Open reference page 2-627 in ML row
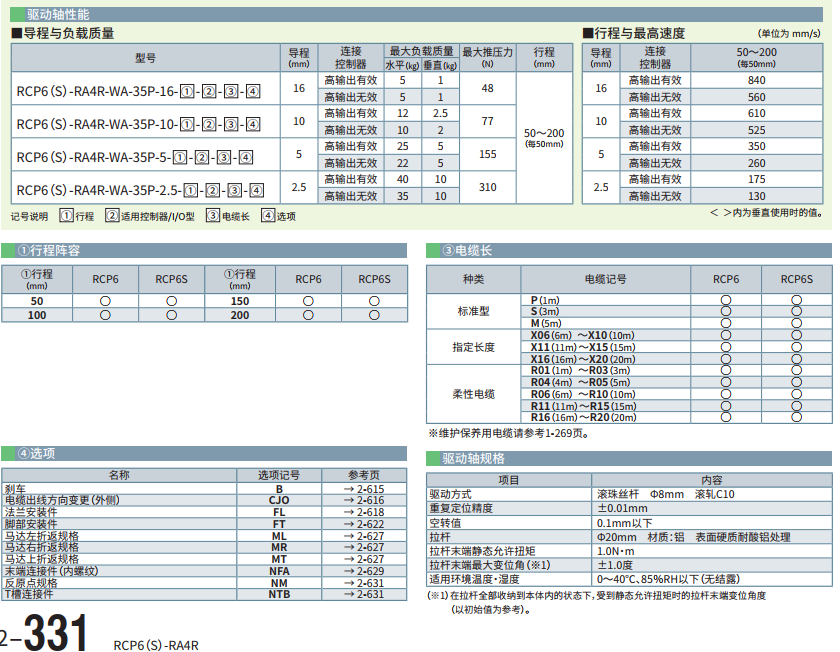The height and width of the screenshot is (652, 840). pos(364,536)
